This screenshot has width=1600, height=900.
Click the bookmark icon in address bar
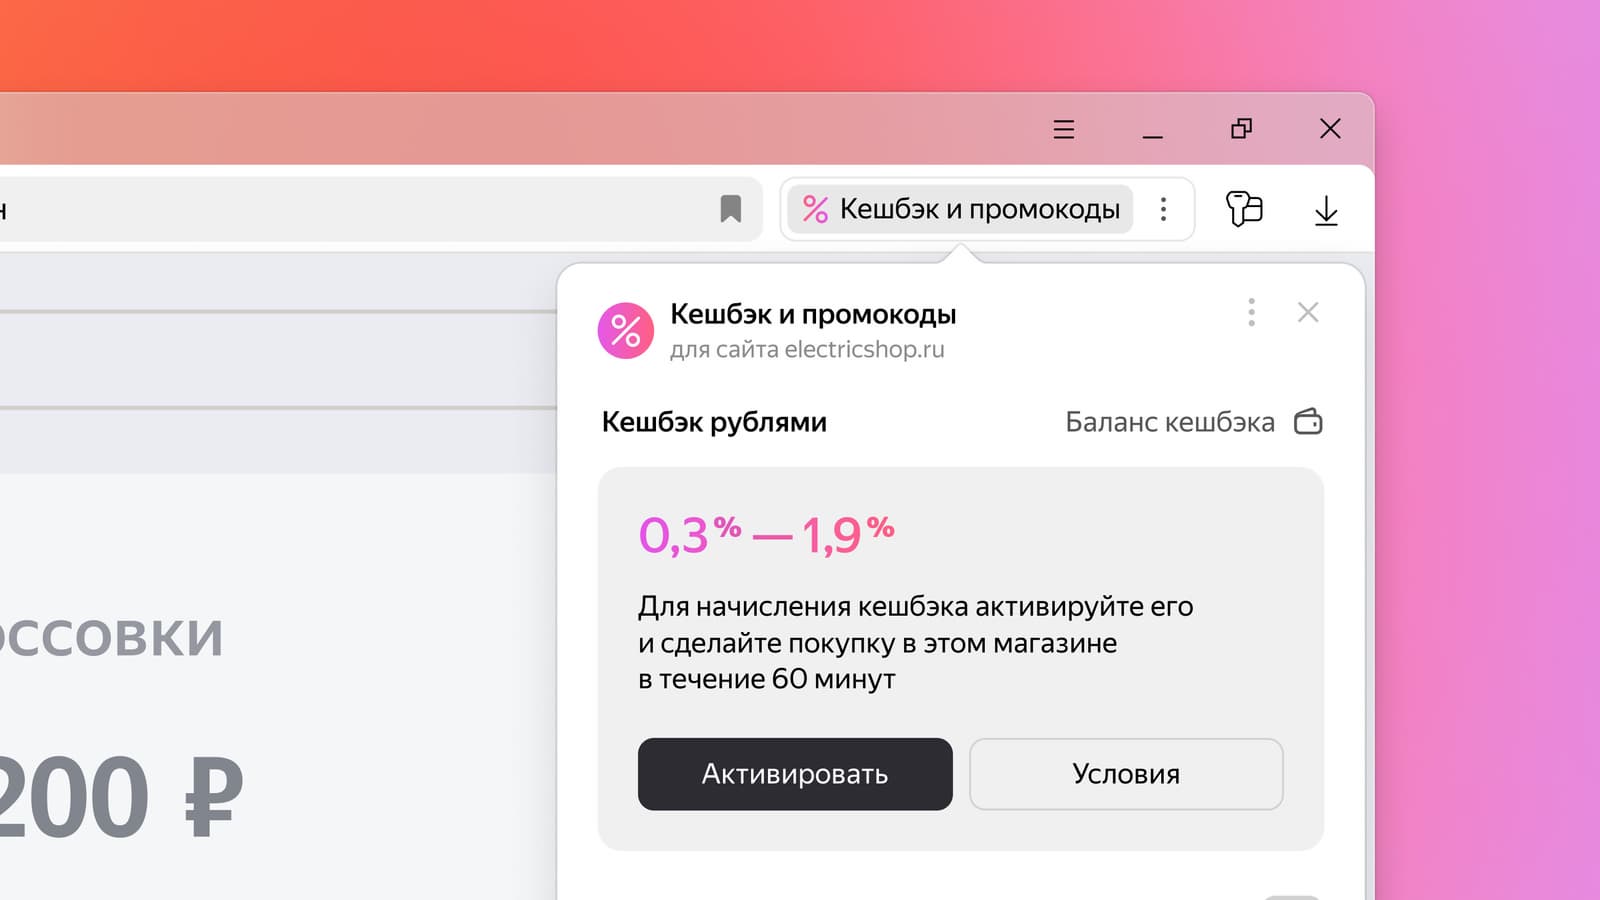731,209
